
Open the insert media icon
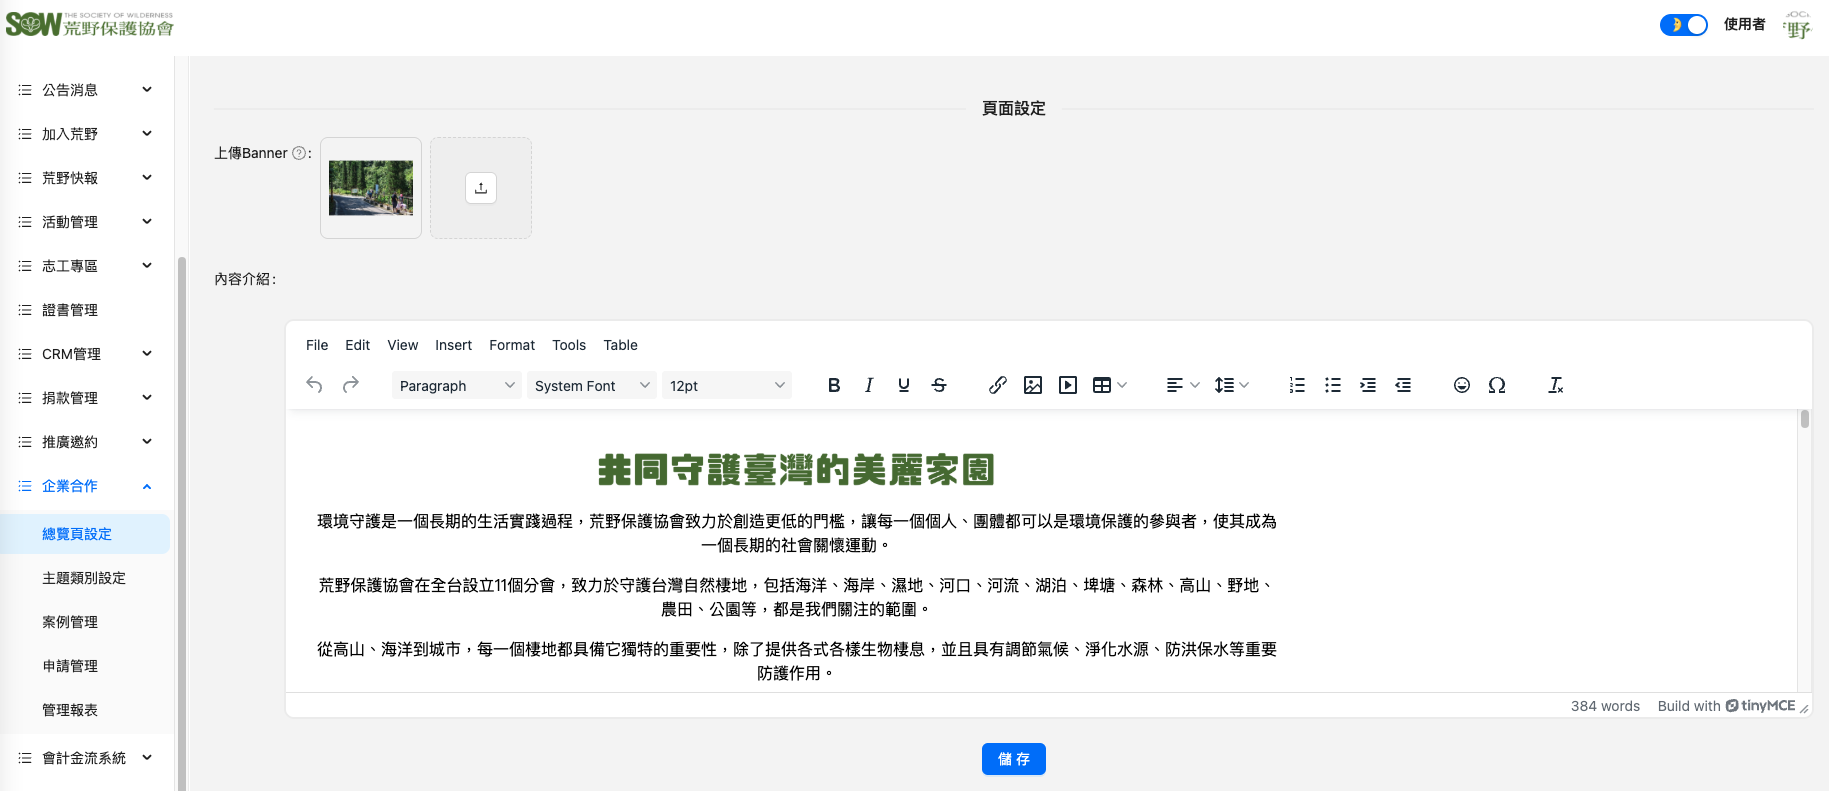[1068, 385]
